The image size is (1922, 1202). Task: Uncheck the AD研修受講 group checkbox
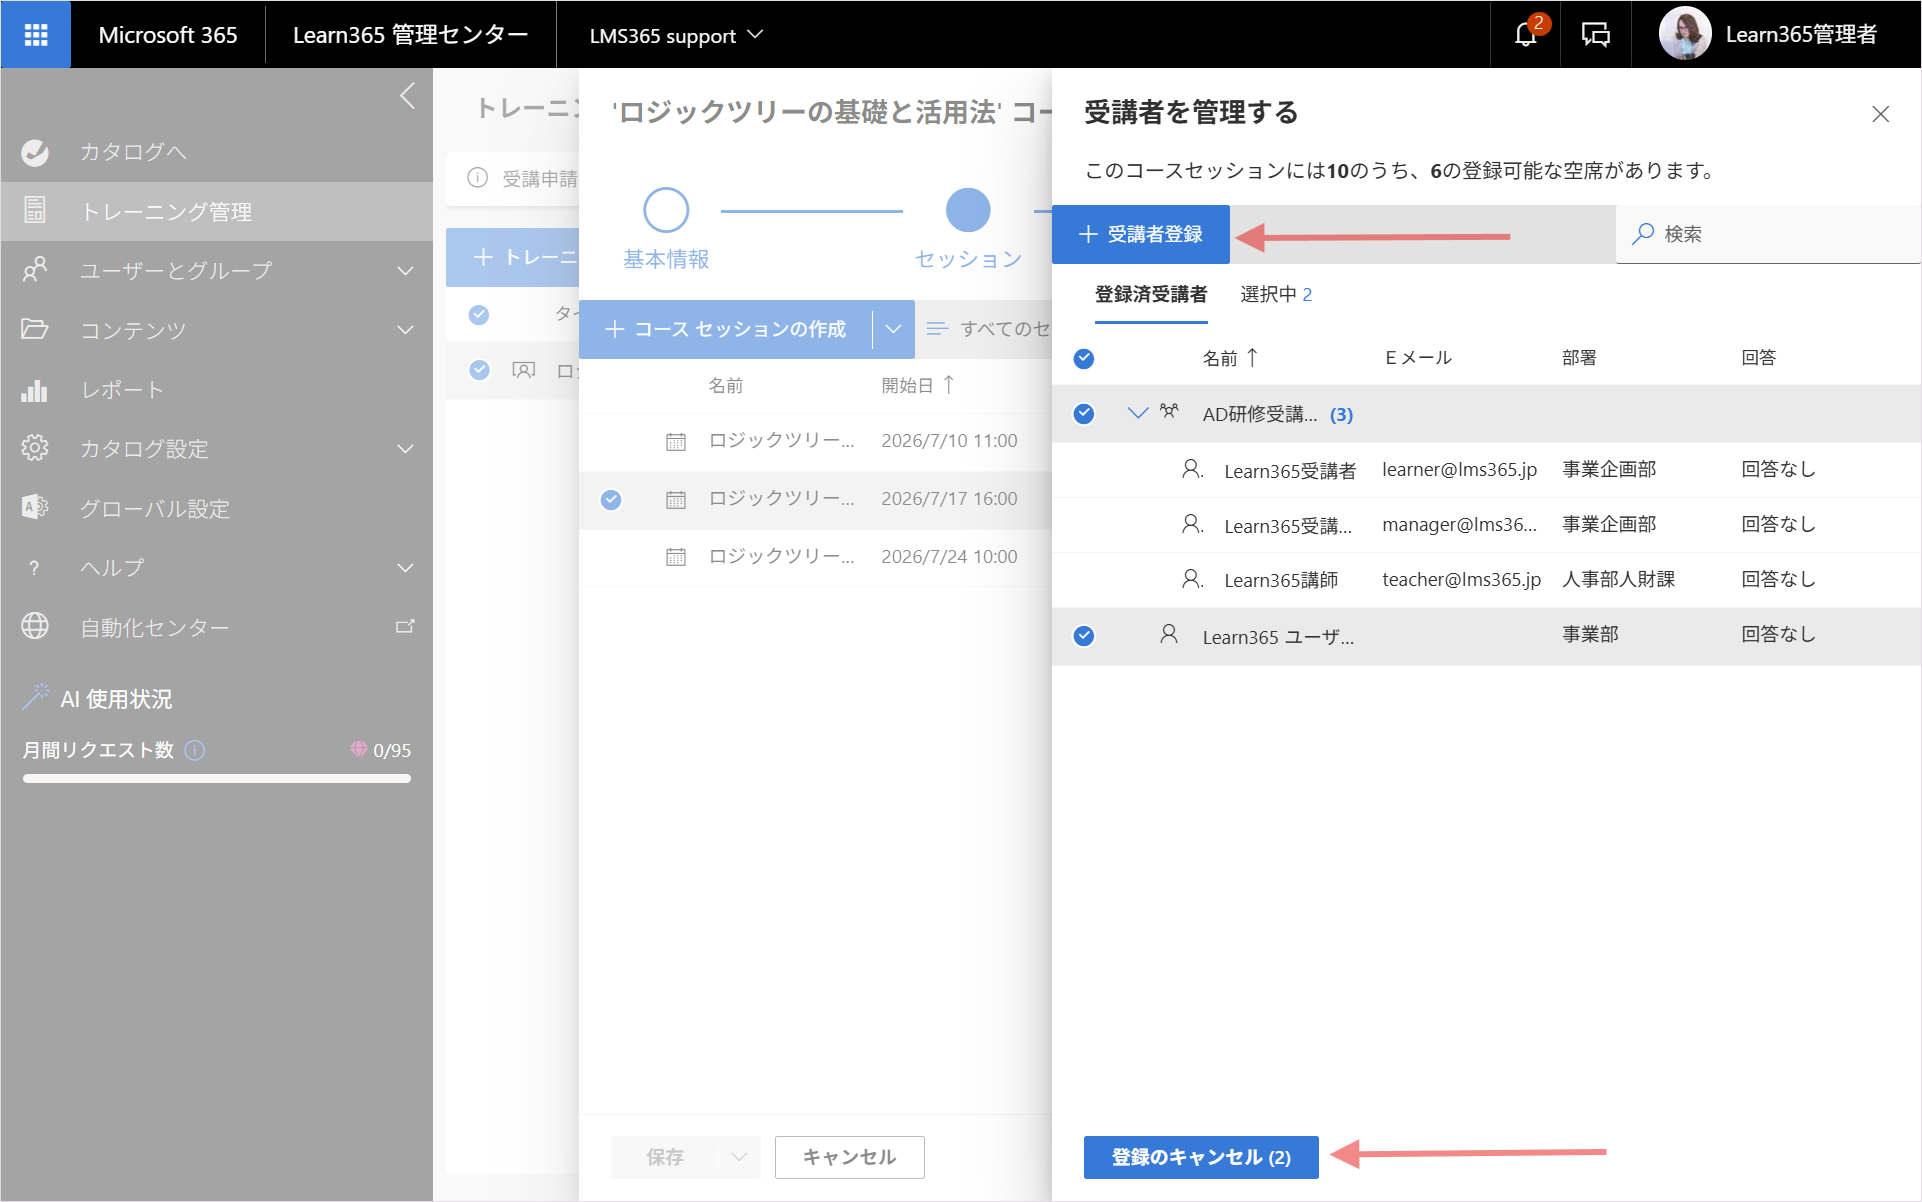[1084, 414]
